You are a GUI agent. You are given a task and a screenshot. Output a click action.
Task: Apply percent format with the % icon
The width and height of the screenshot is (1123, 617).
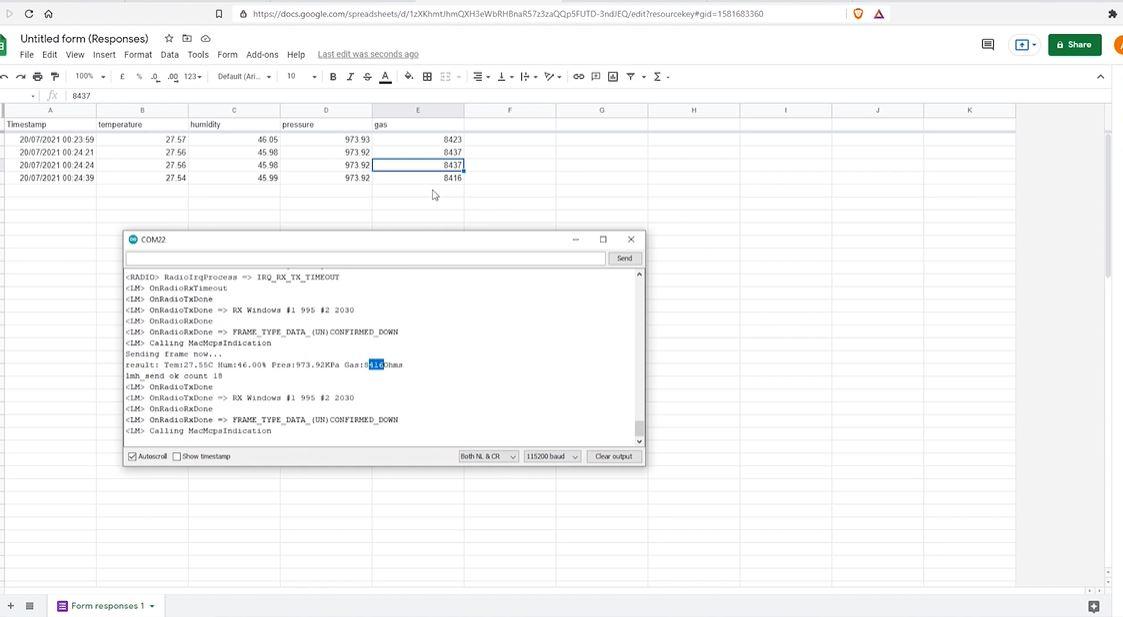[x=139, y=77]
